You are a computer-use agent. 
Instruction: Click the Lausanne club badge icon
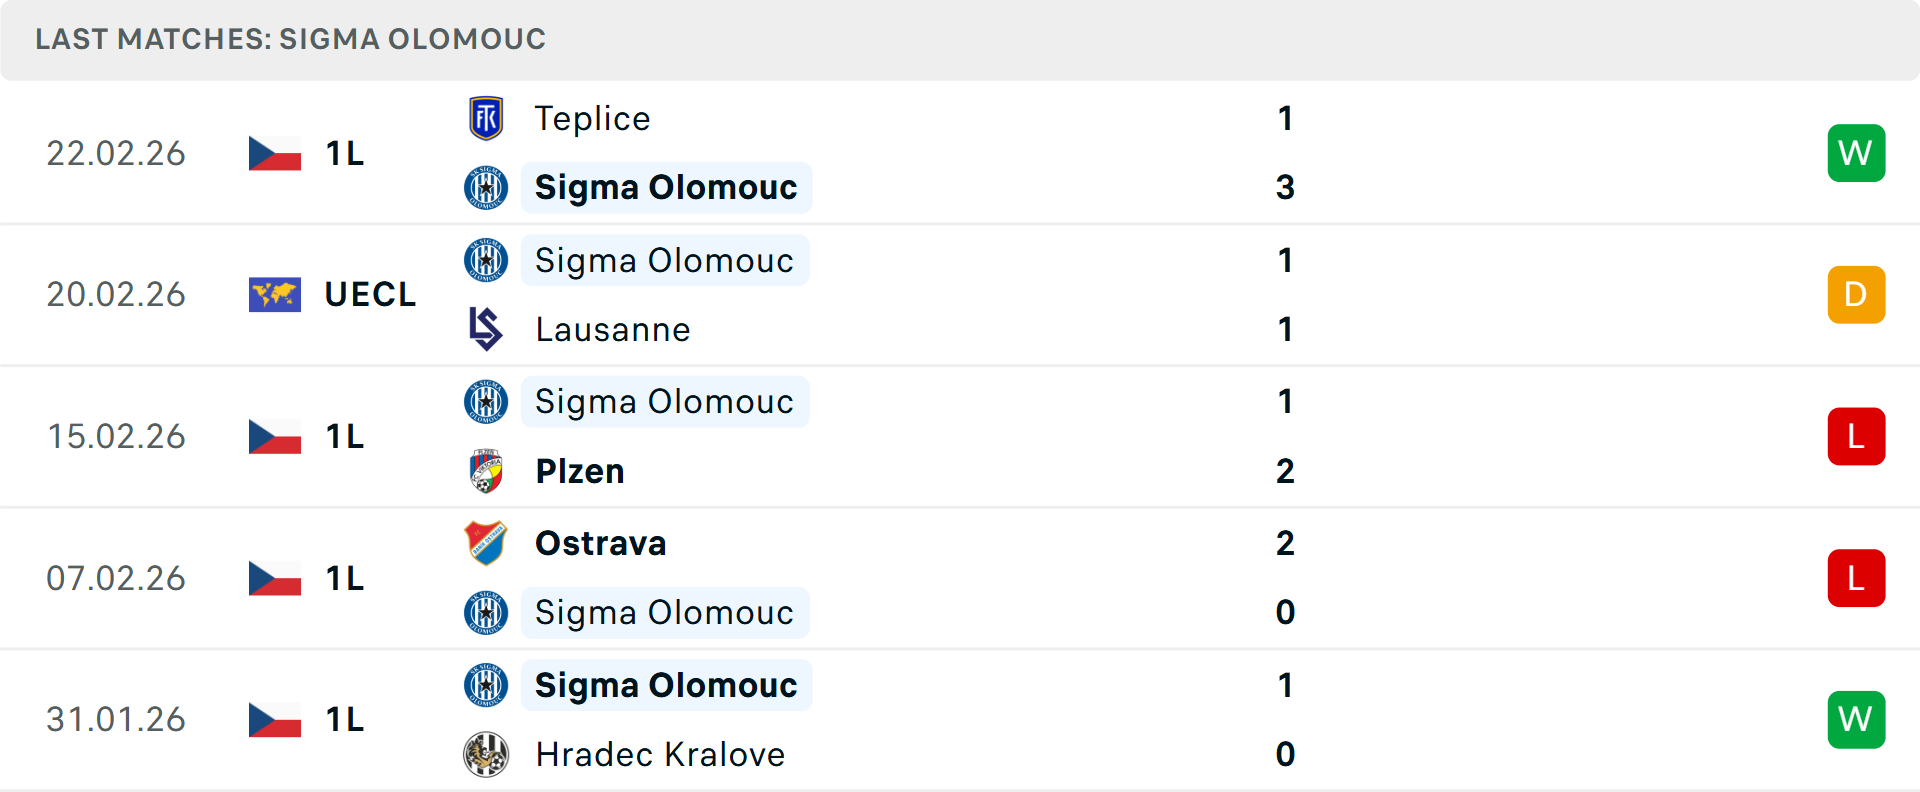(x=486, y=329)
